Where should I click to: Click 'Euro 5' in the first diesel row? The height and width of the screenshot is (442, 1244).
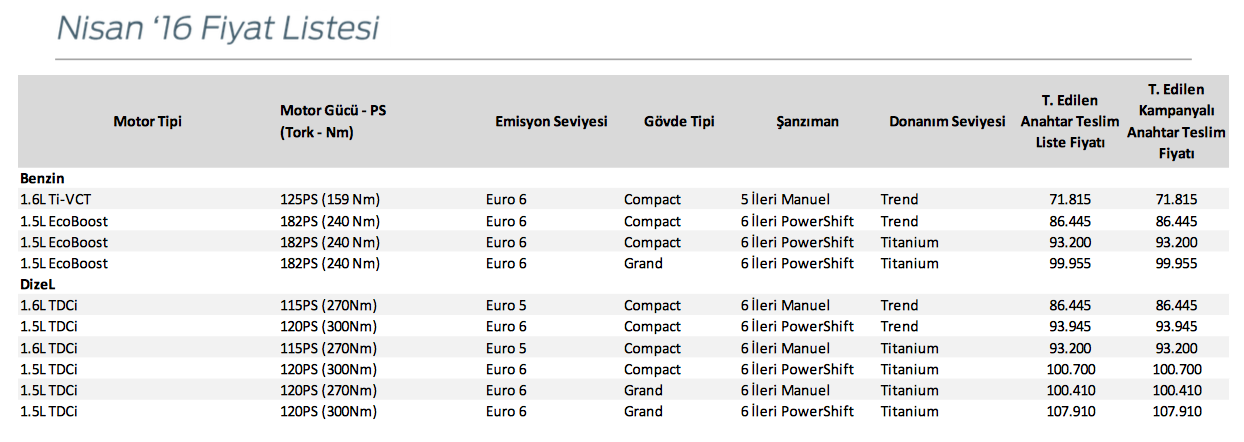coord(506,306)
